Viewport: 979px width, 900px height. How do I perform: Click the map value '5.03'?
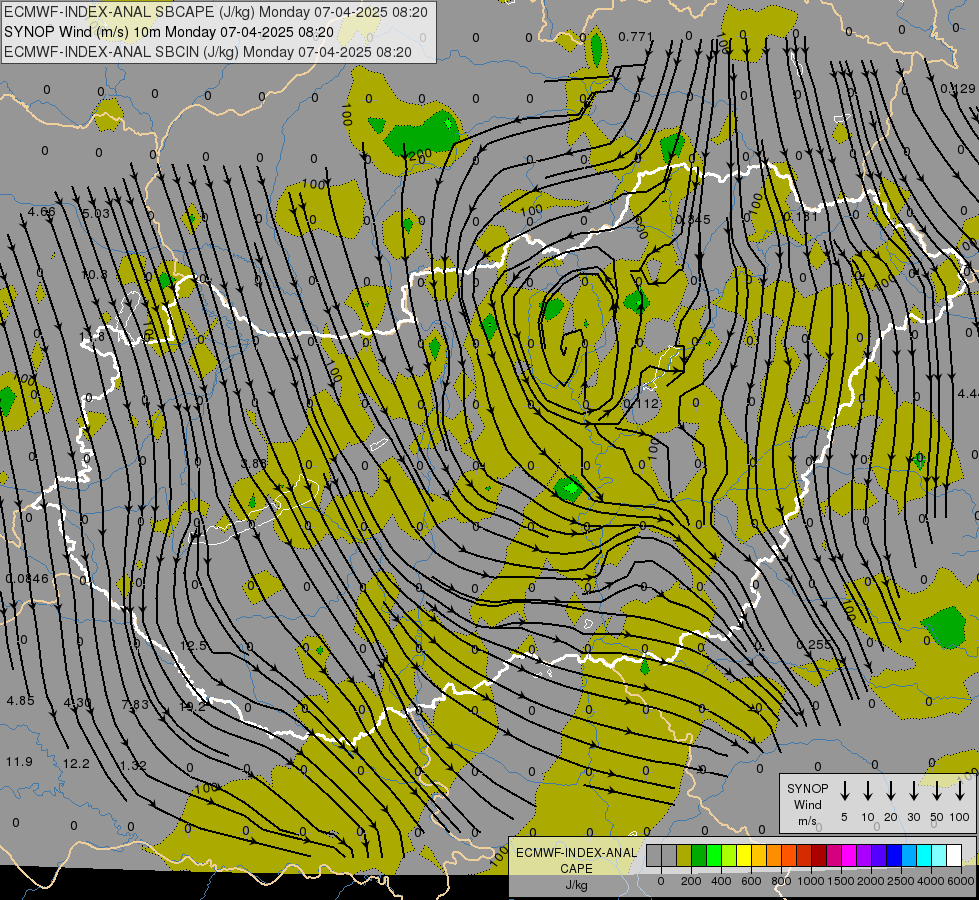97,214
